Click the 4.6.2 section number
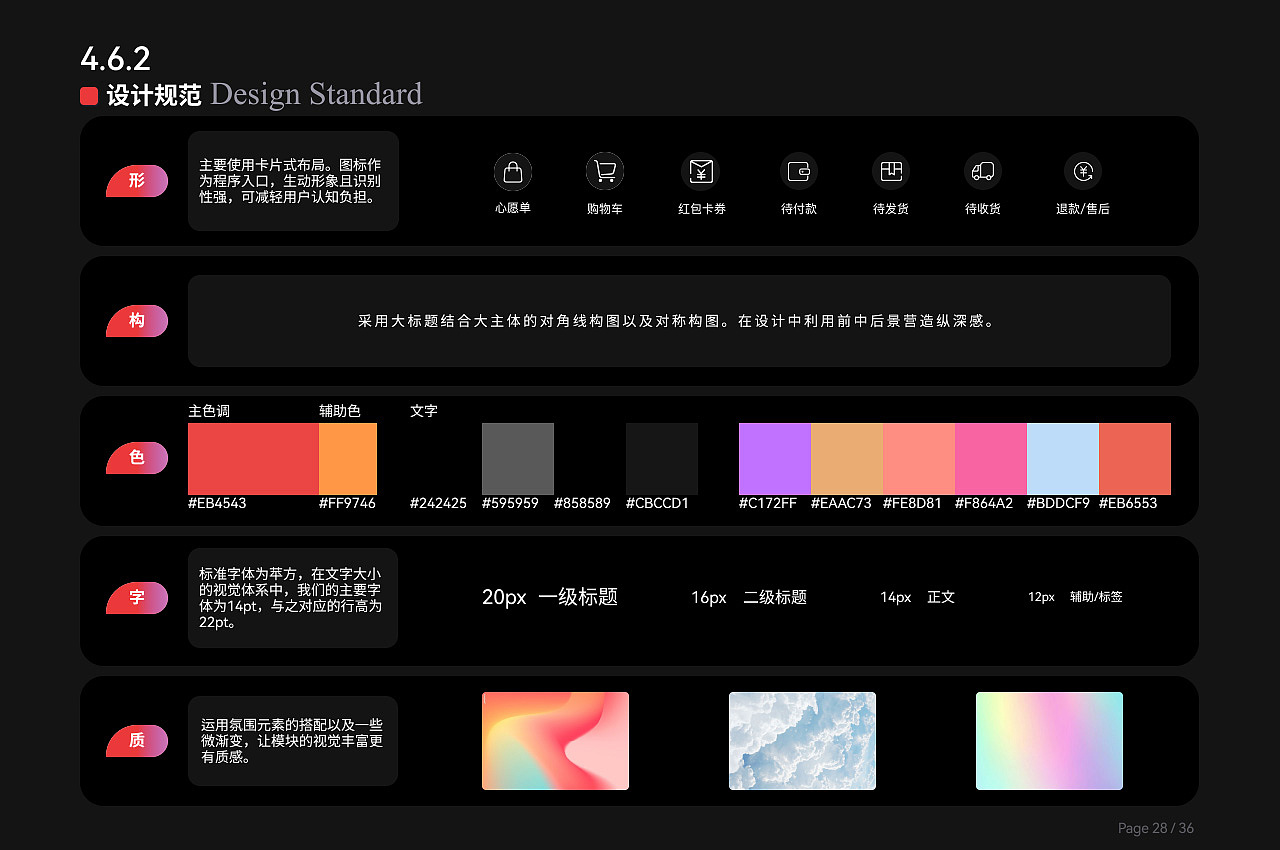Image resolution: width=1280 pixels, height=850 pixels. 115,59
